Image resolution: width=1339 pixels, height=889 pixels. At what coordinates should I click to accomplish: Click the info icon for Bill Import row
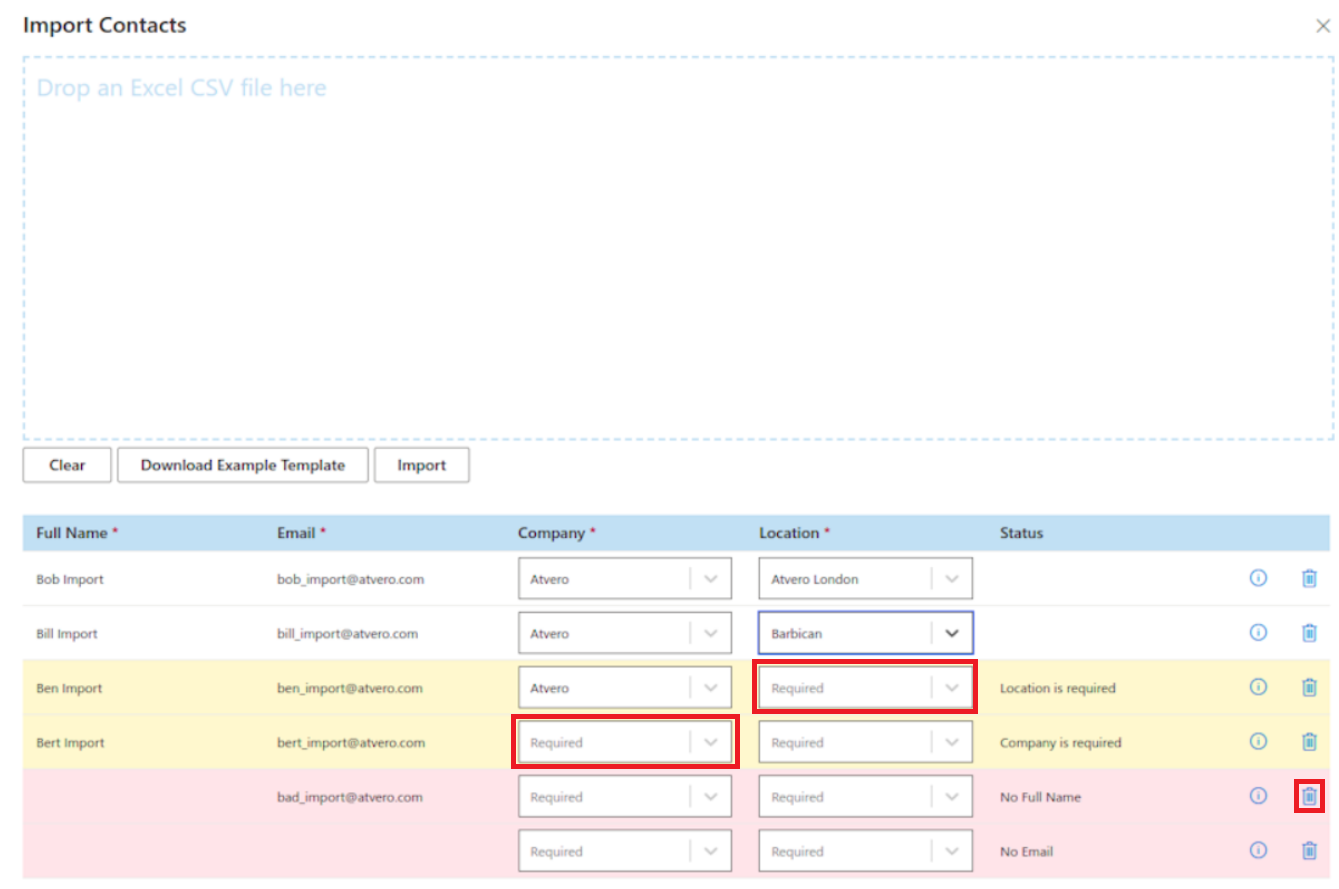click(1258, 632)
